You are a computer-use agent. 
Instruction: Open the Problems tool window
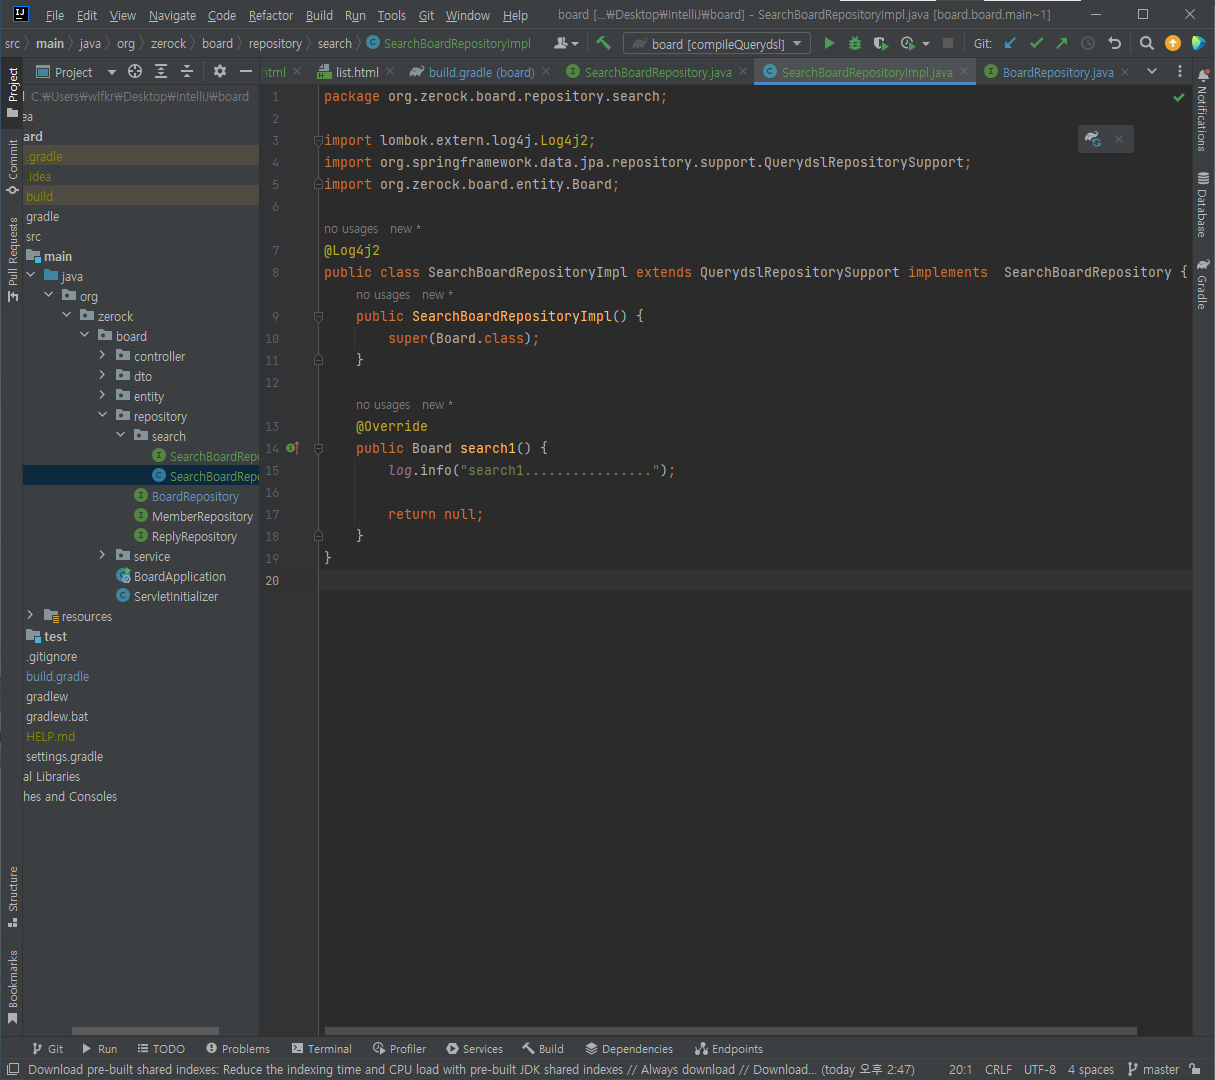tap(238, 1048)
